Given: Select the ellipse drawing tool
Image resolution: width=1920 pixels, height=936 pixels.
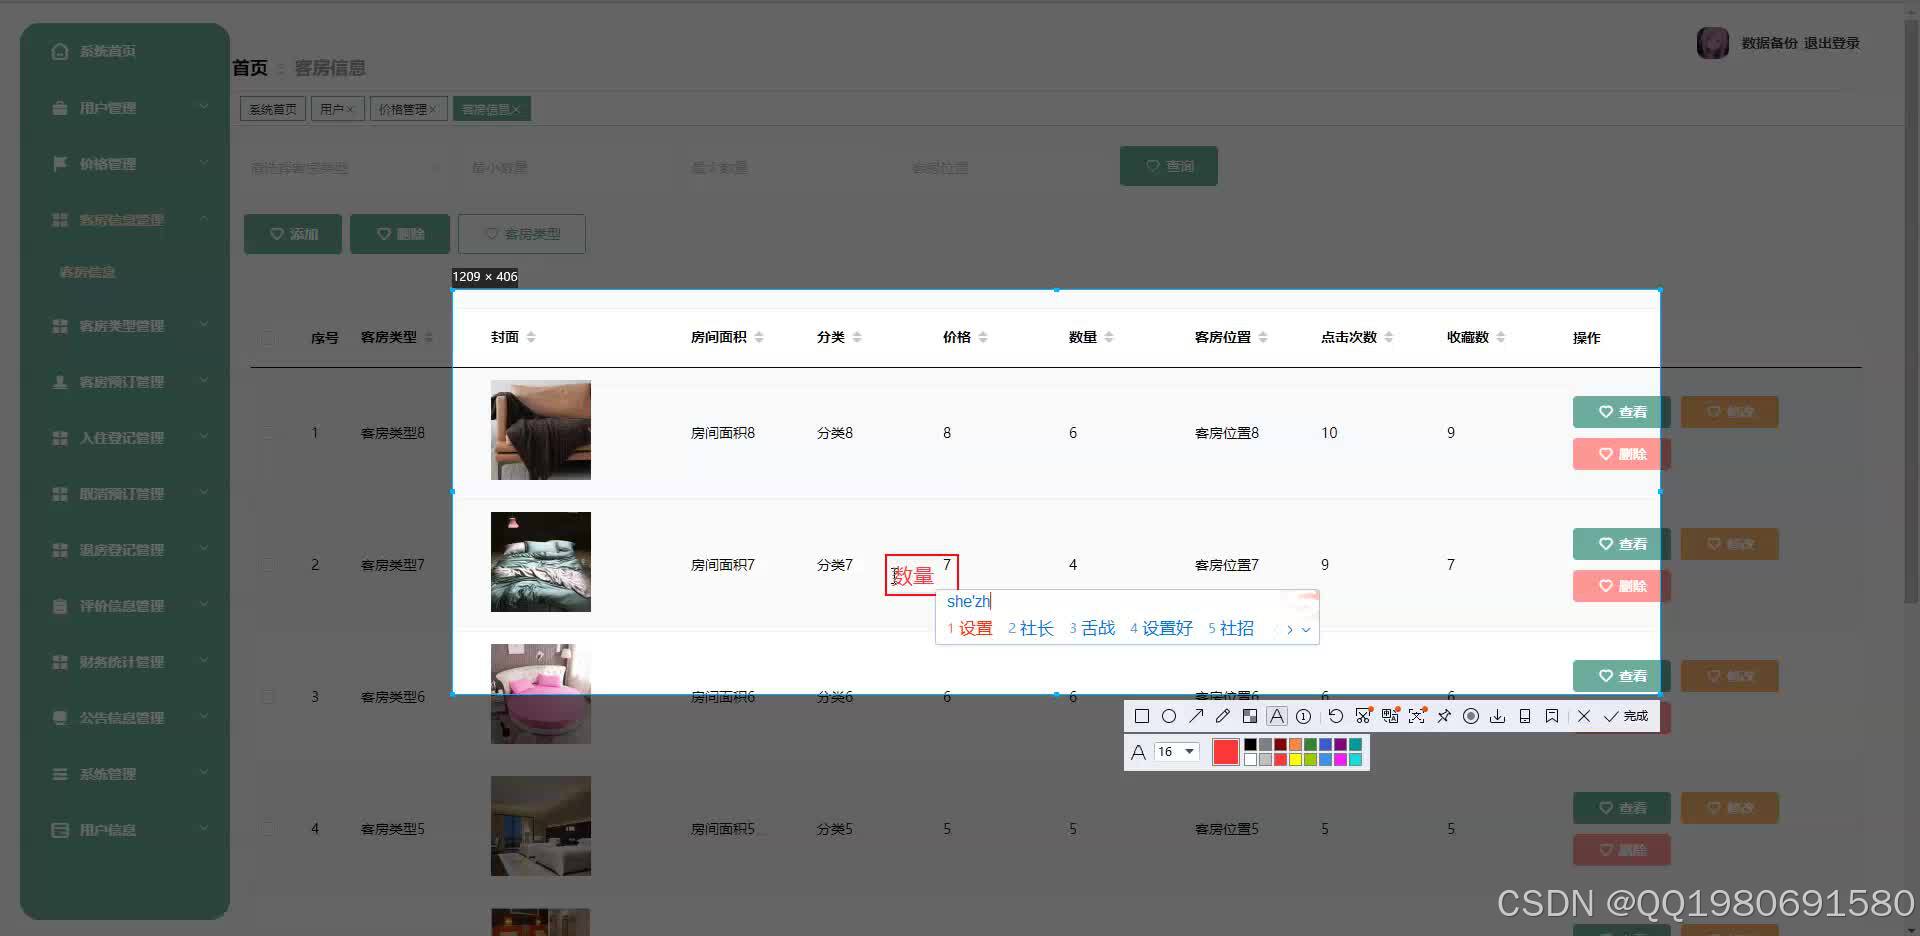Looking at the screenshot, I should [1169, 716].
